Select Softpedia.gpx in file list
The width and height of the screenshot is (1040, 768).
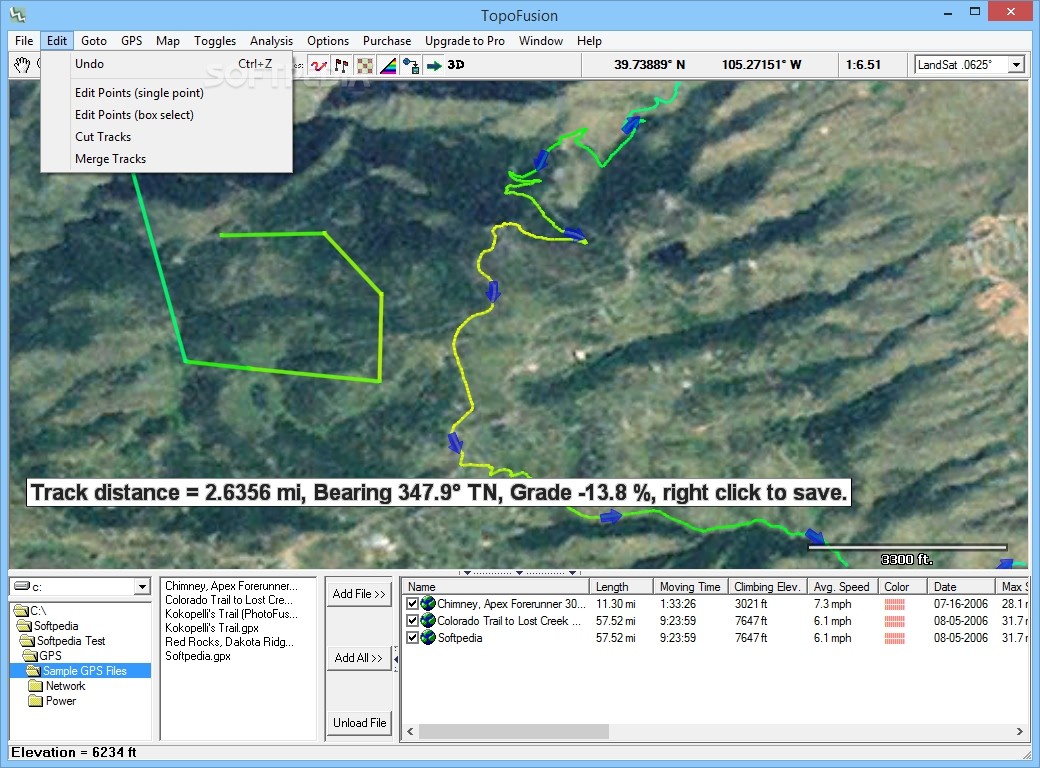(198, 655)
